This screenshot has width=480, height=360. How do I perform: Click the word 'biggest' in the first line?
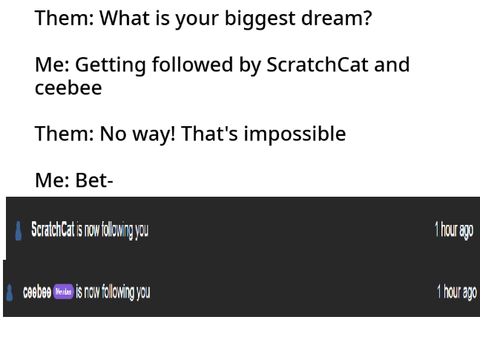point(260,19)
